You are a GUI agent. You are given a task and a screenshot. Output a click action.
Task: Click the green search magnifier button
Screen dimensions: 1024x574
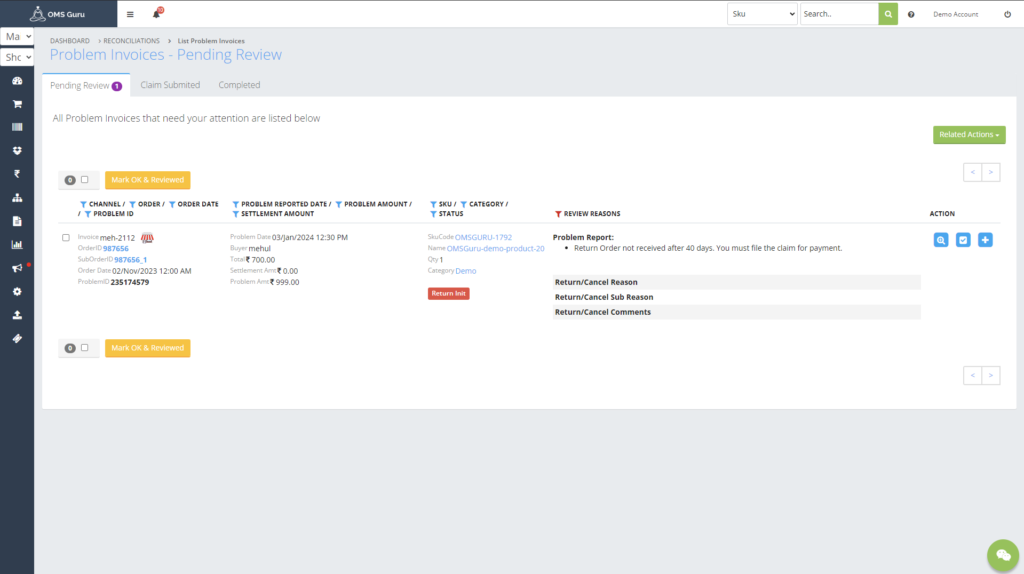tap(888, 14)
